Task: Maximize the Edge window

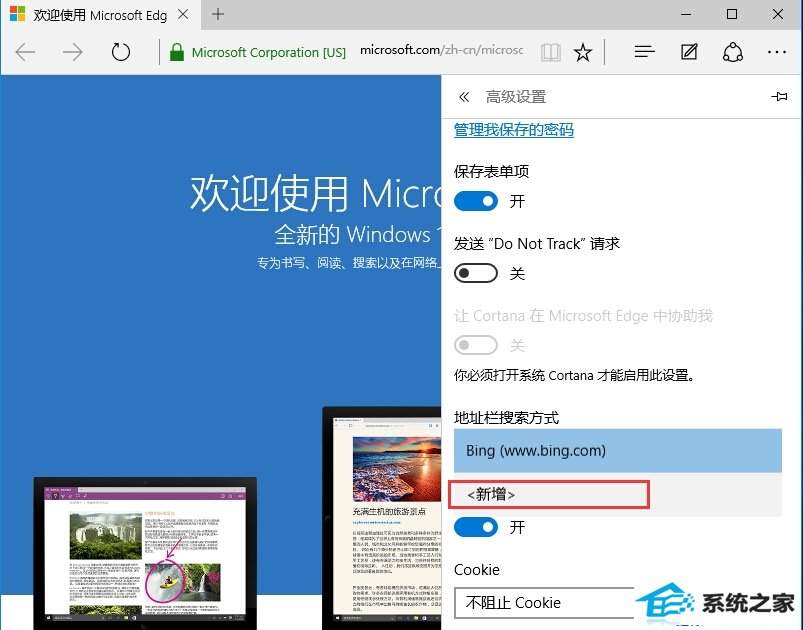Action: tap(732, 14)
